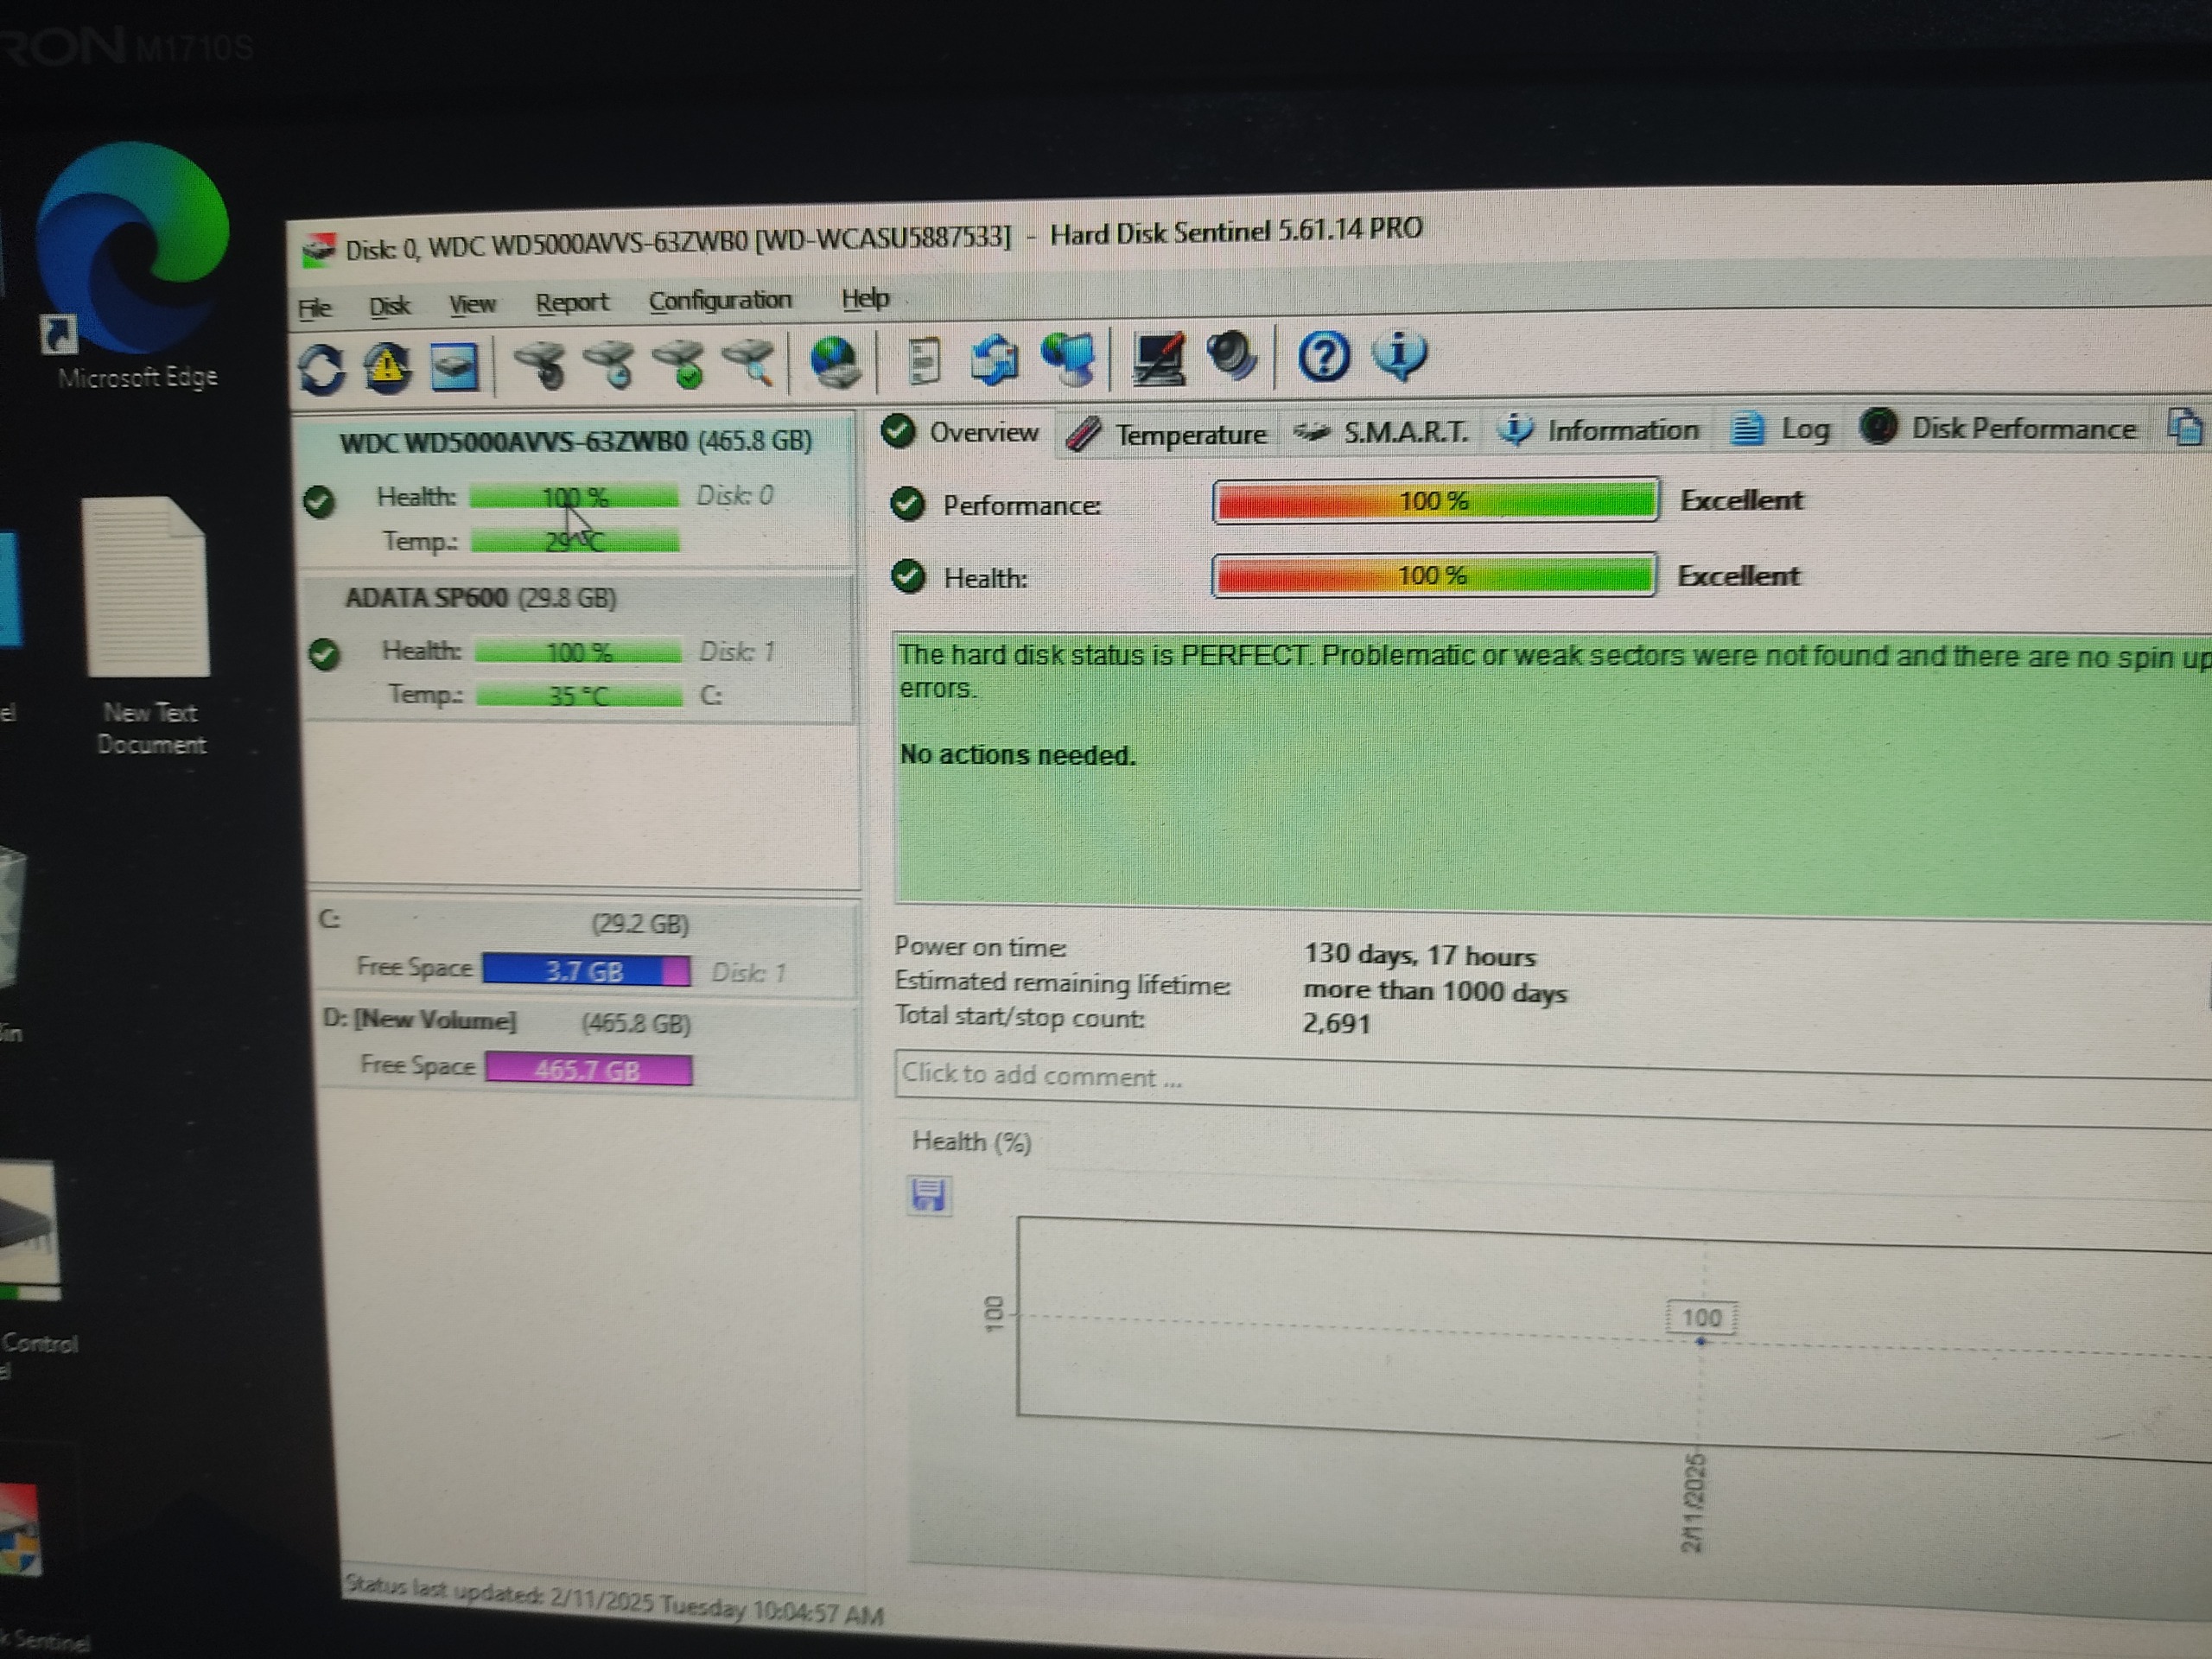Screen dimensions: 2212x1659
Task: Click the C: Free Space 3.7 GB bar
Action: [586, 971]
